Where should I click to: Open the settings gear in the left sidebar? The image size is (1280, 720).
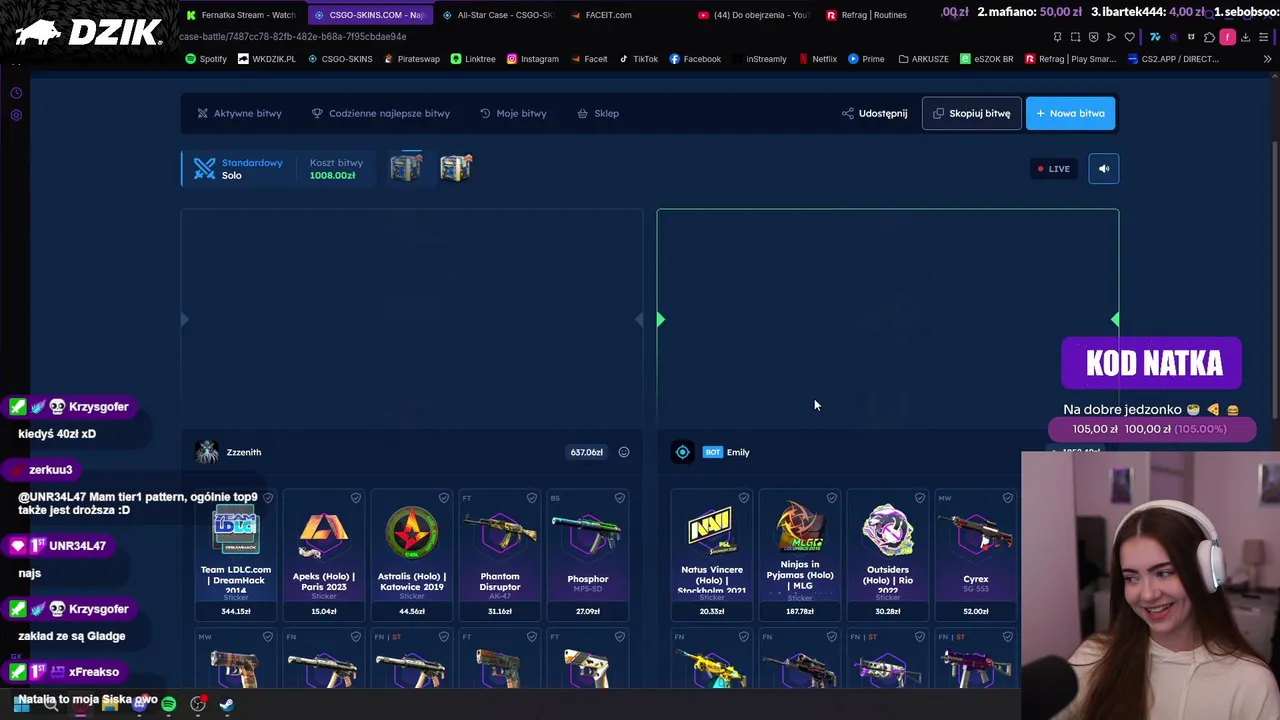pos(16,115)
